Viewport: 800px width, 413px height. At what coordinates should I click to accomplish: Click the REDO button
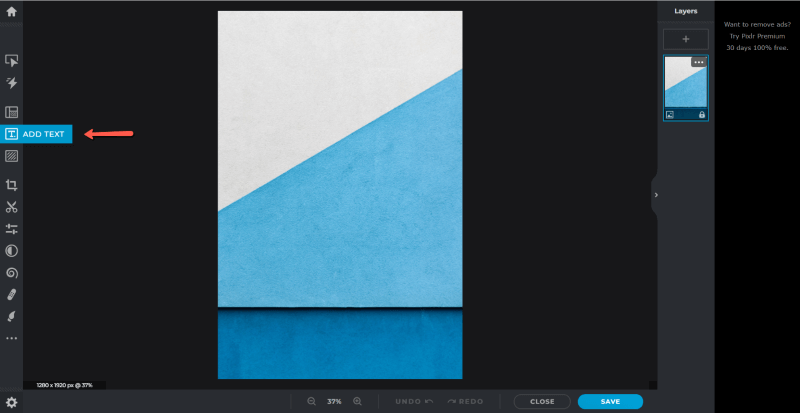click(x=465, y=402)
